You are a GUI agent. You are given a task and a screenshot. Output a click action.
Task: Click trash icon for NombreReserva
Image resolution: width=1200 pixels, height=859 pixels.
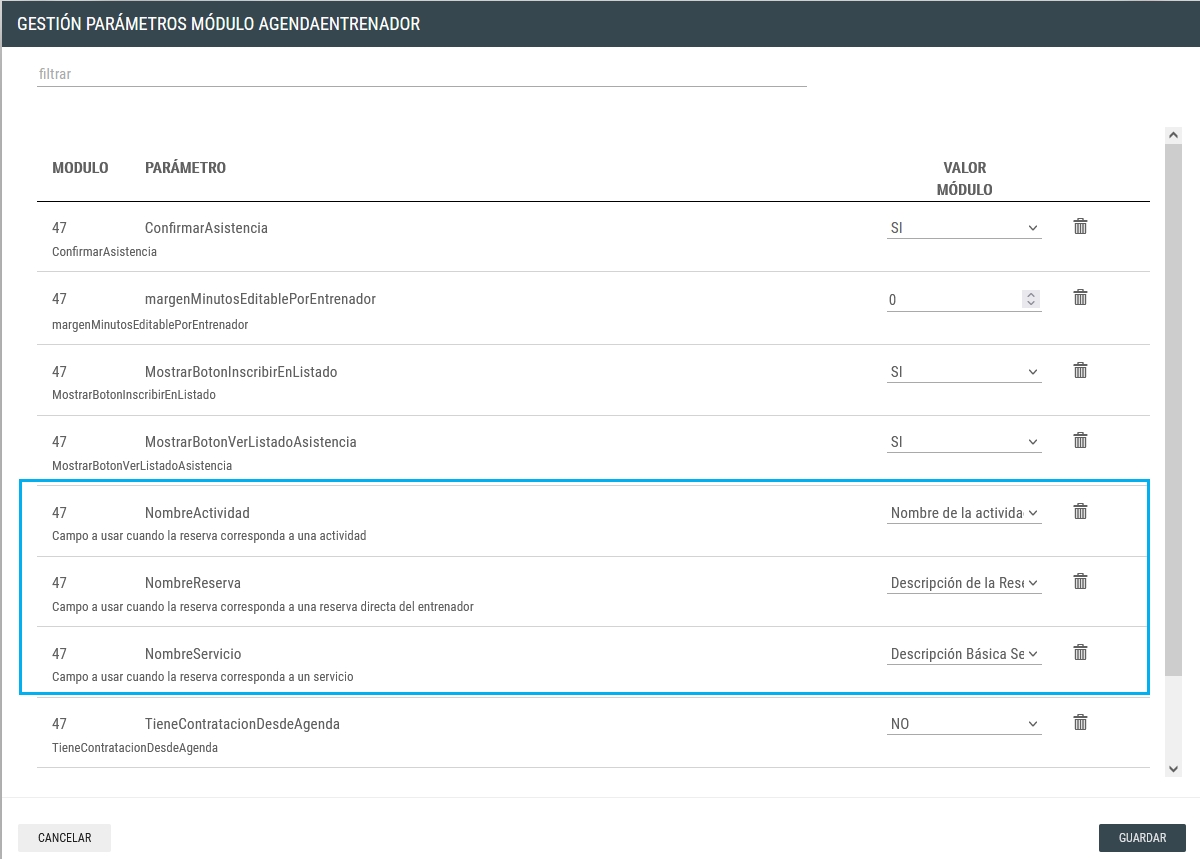[x=1080, y=582]
